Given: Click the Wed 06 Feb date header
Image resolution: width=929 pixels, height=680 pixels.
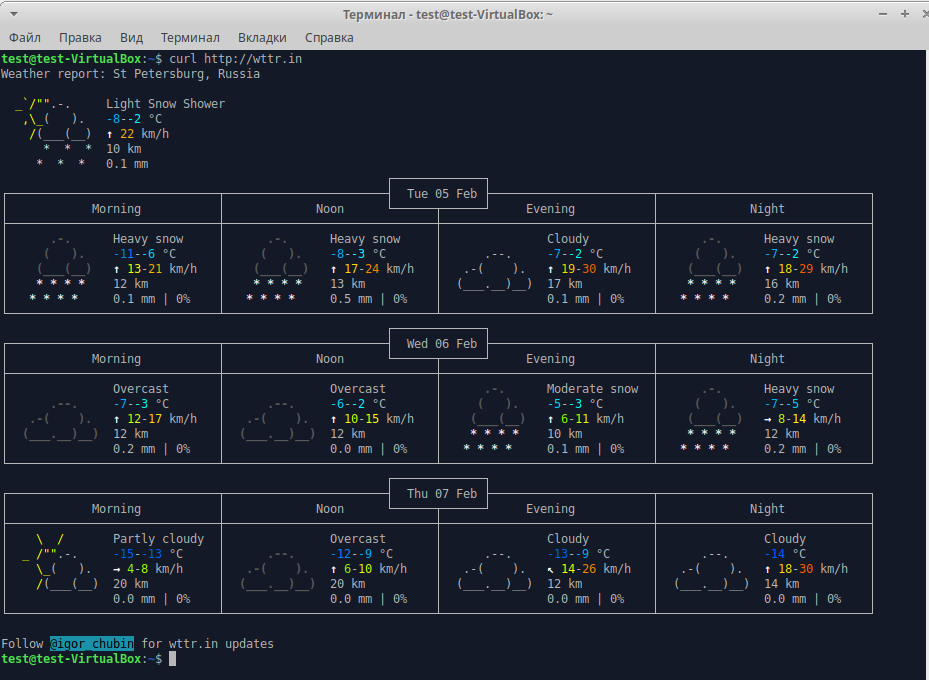Looking at the screenshot, I should click(442, 344).
